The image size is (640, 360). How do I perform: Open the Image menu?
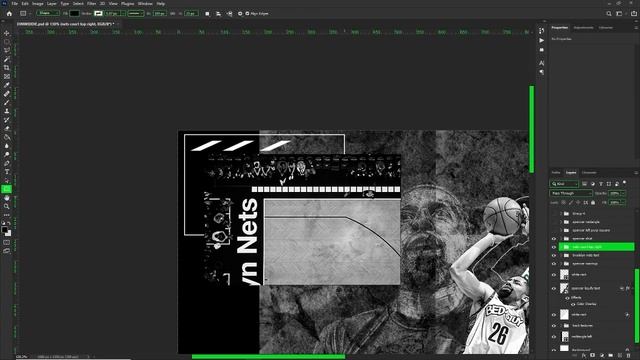38,4
